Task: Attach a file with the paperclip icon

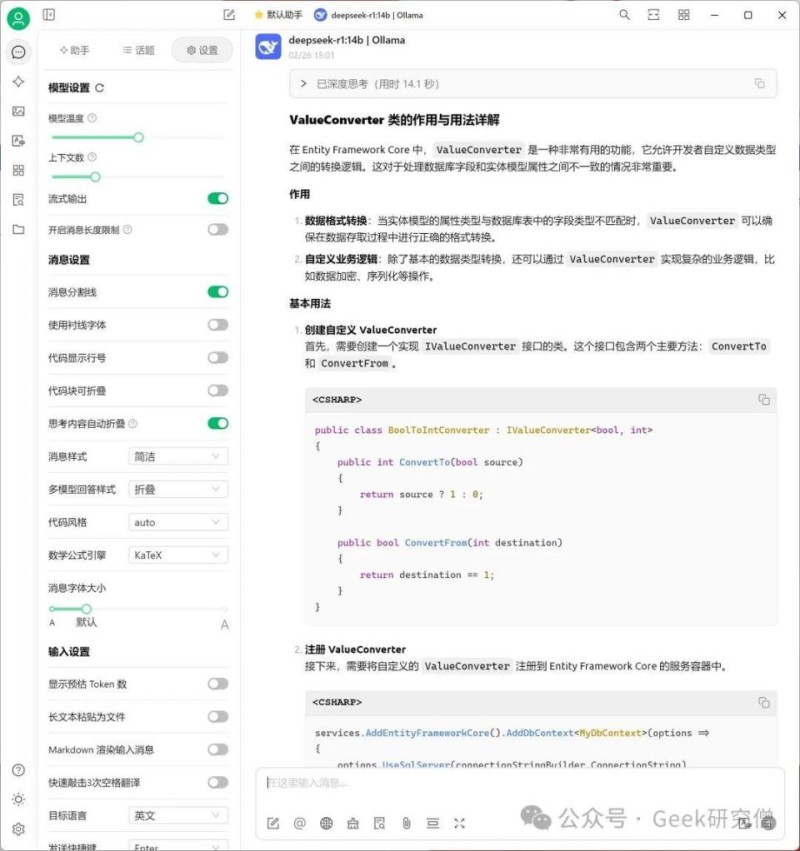Action: pos(406,821)
